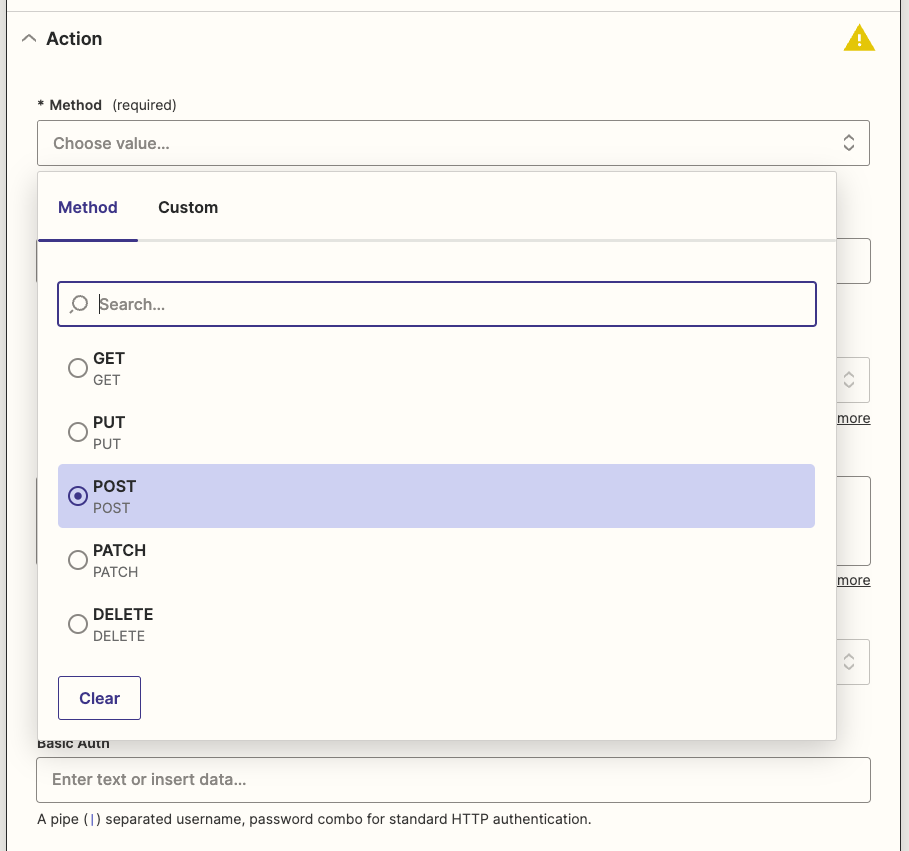Select the PATCH radio option

click(x=78, y=560)
